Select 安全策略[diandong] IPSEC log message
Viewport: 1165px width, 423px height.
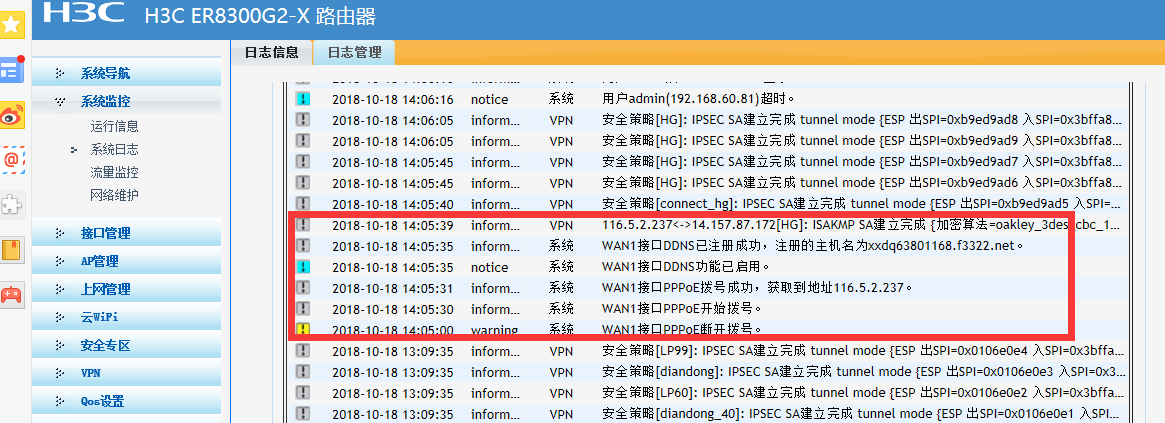[x=864, y=371]
